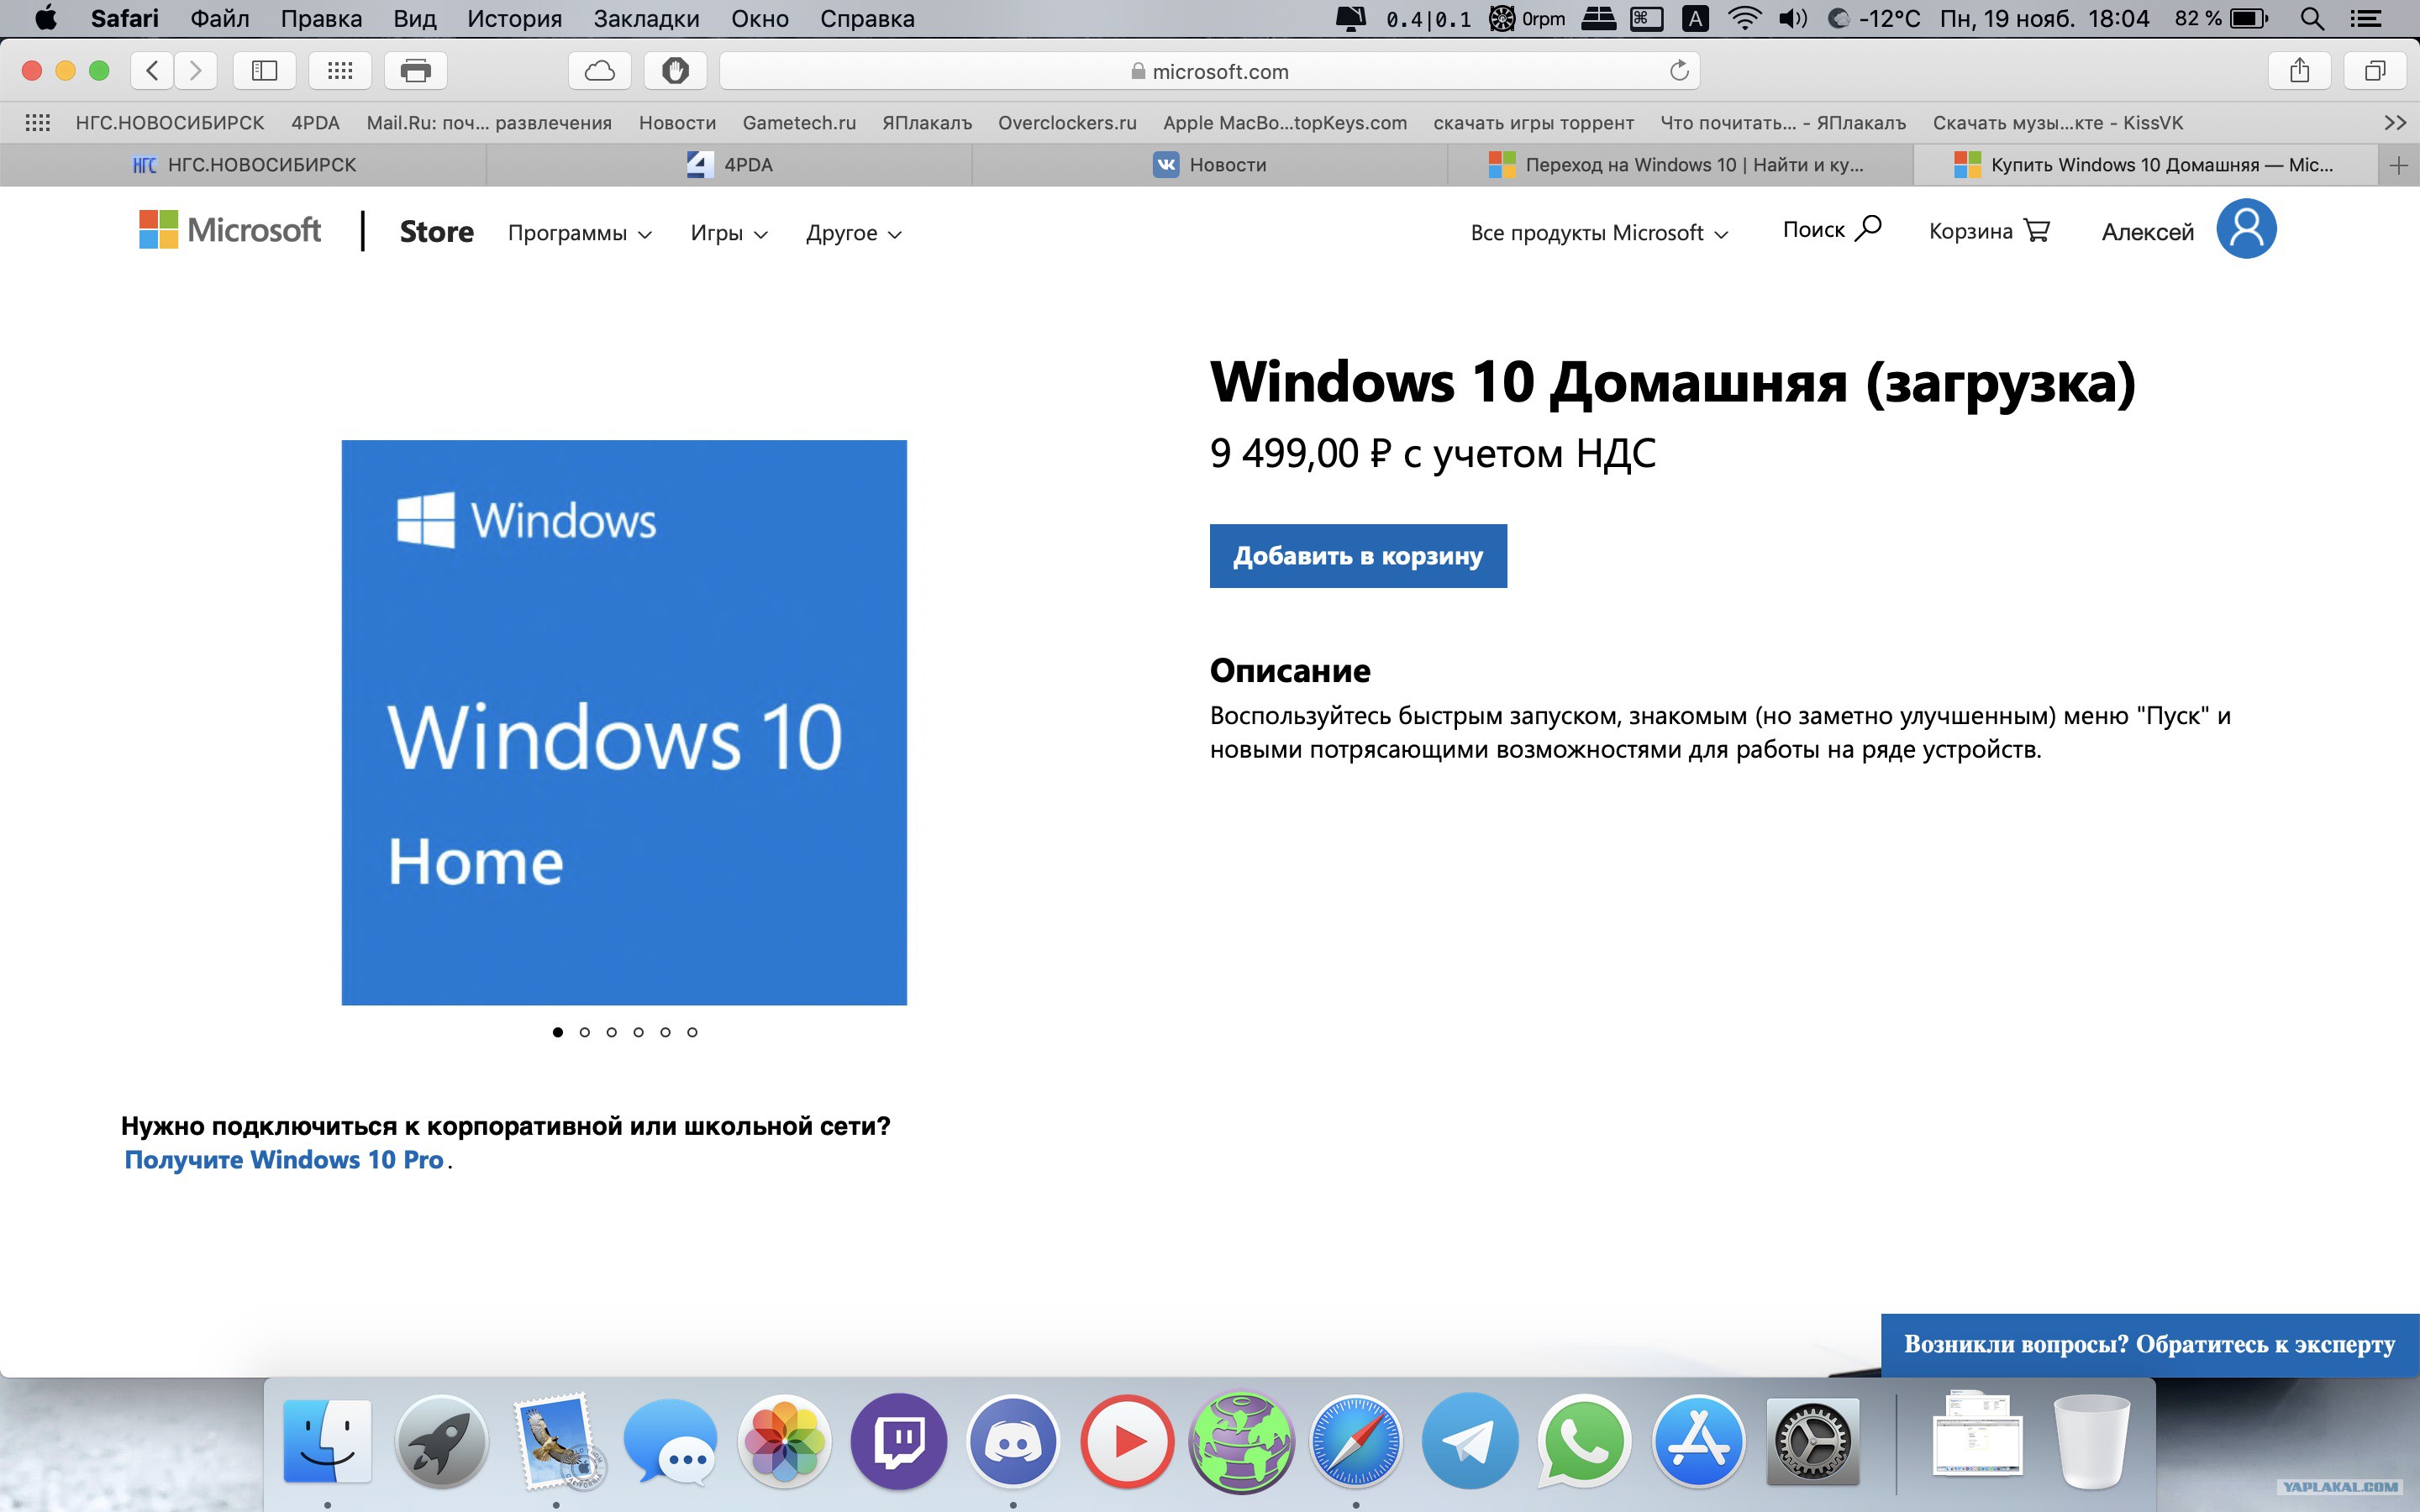Open Gametech.ru bookmark
The width and height of the screenshot is (2420, 1512).
(799, 123)
